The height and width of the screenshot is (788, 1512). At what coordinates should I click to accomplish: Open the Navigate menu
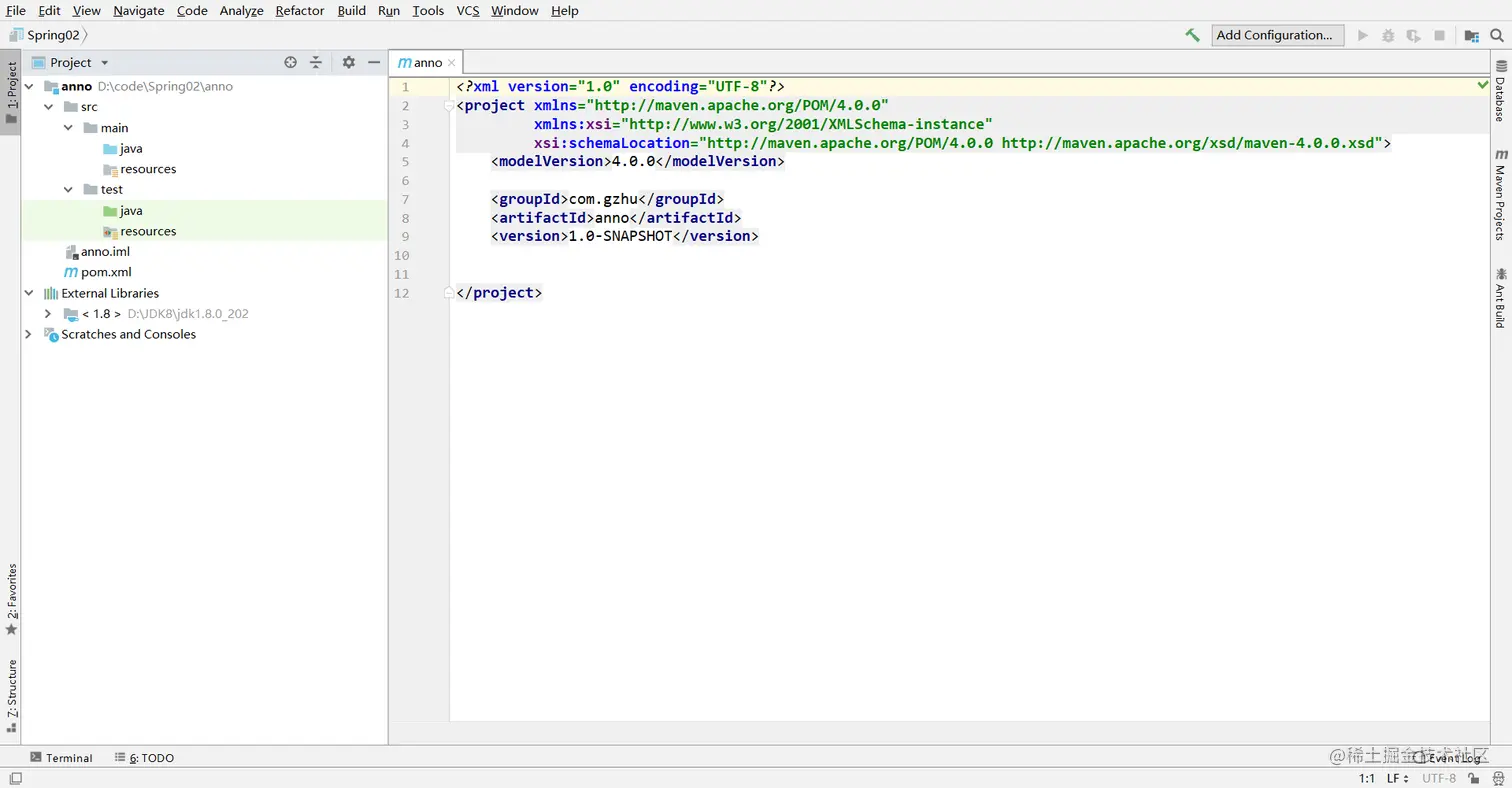(x=139, y=11)
